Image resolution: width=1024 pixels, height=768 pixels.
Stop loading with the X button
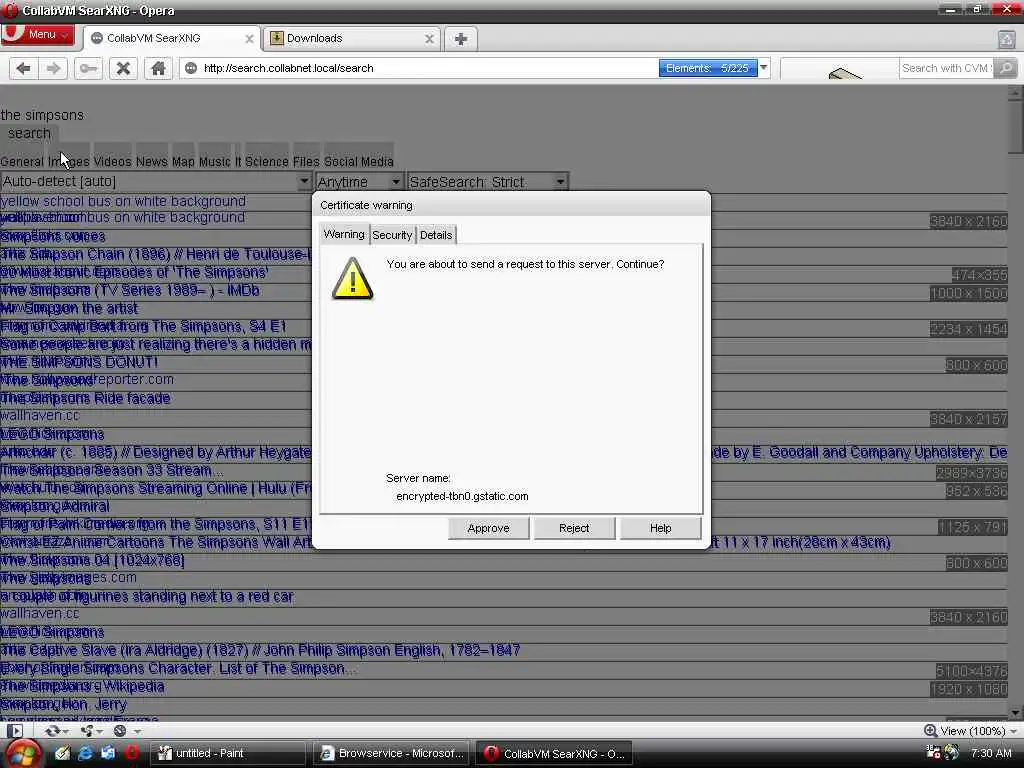coord(123,68)
